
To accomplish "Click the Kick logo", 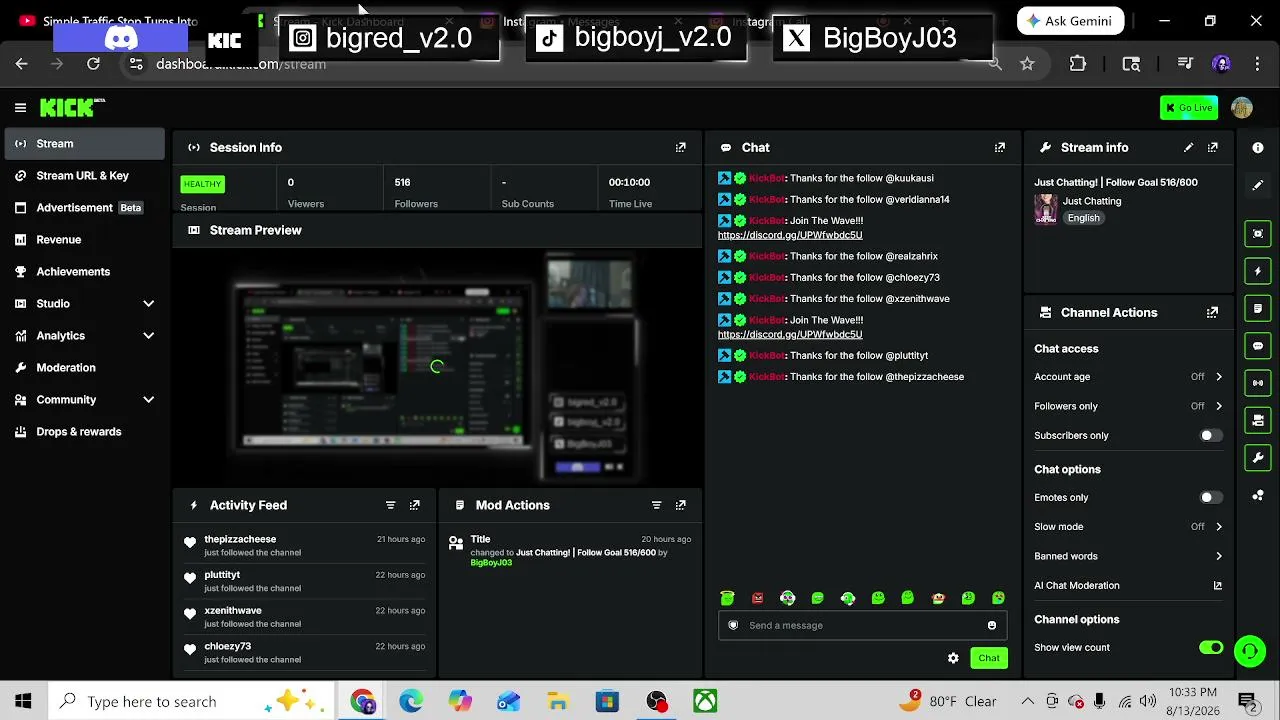I will click(72, 107).
